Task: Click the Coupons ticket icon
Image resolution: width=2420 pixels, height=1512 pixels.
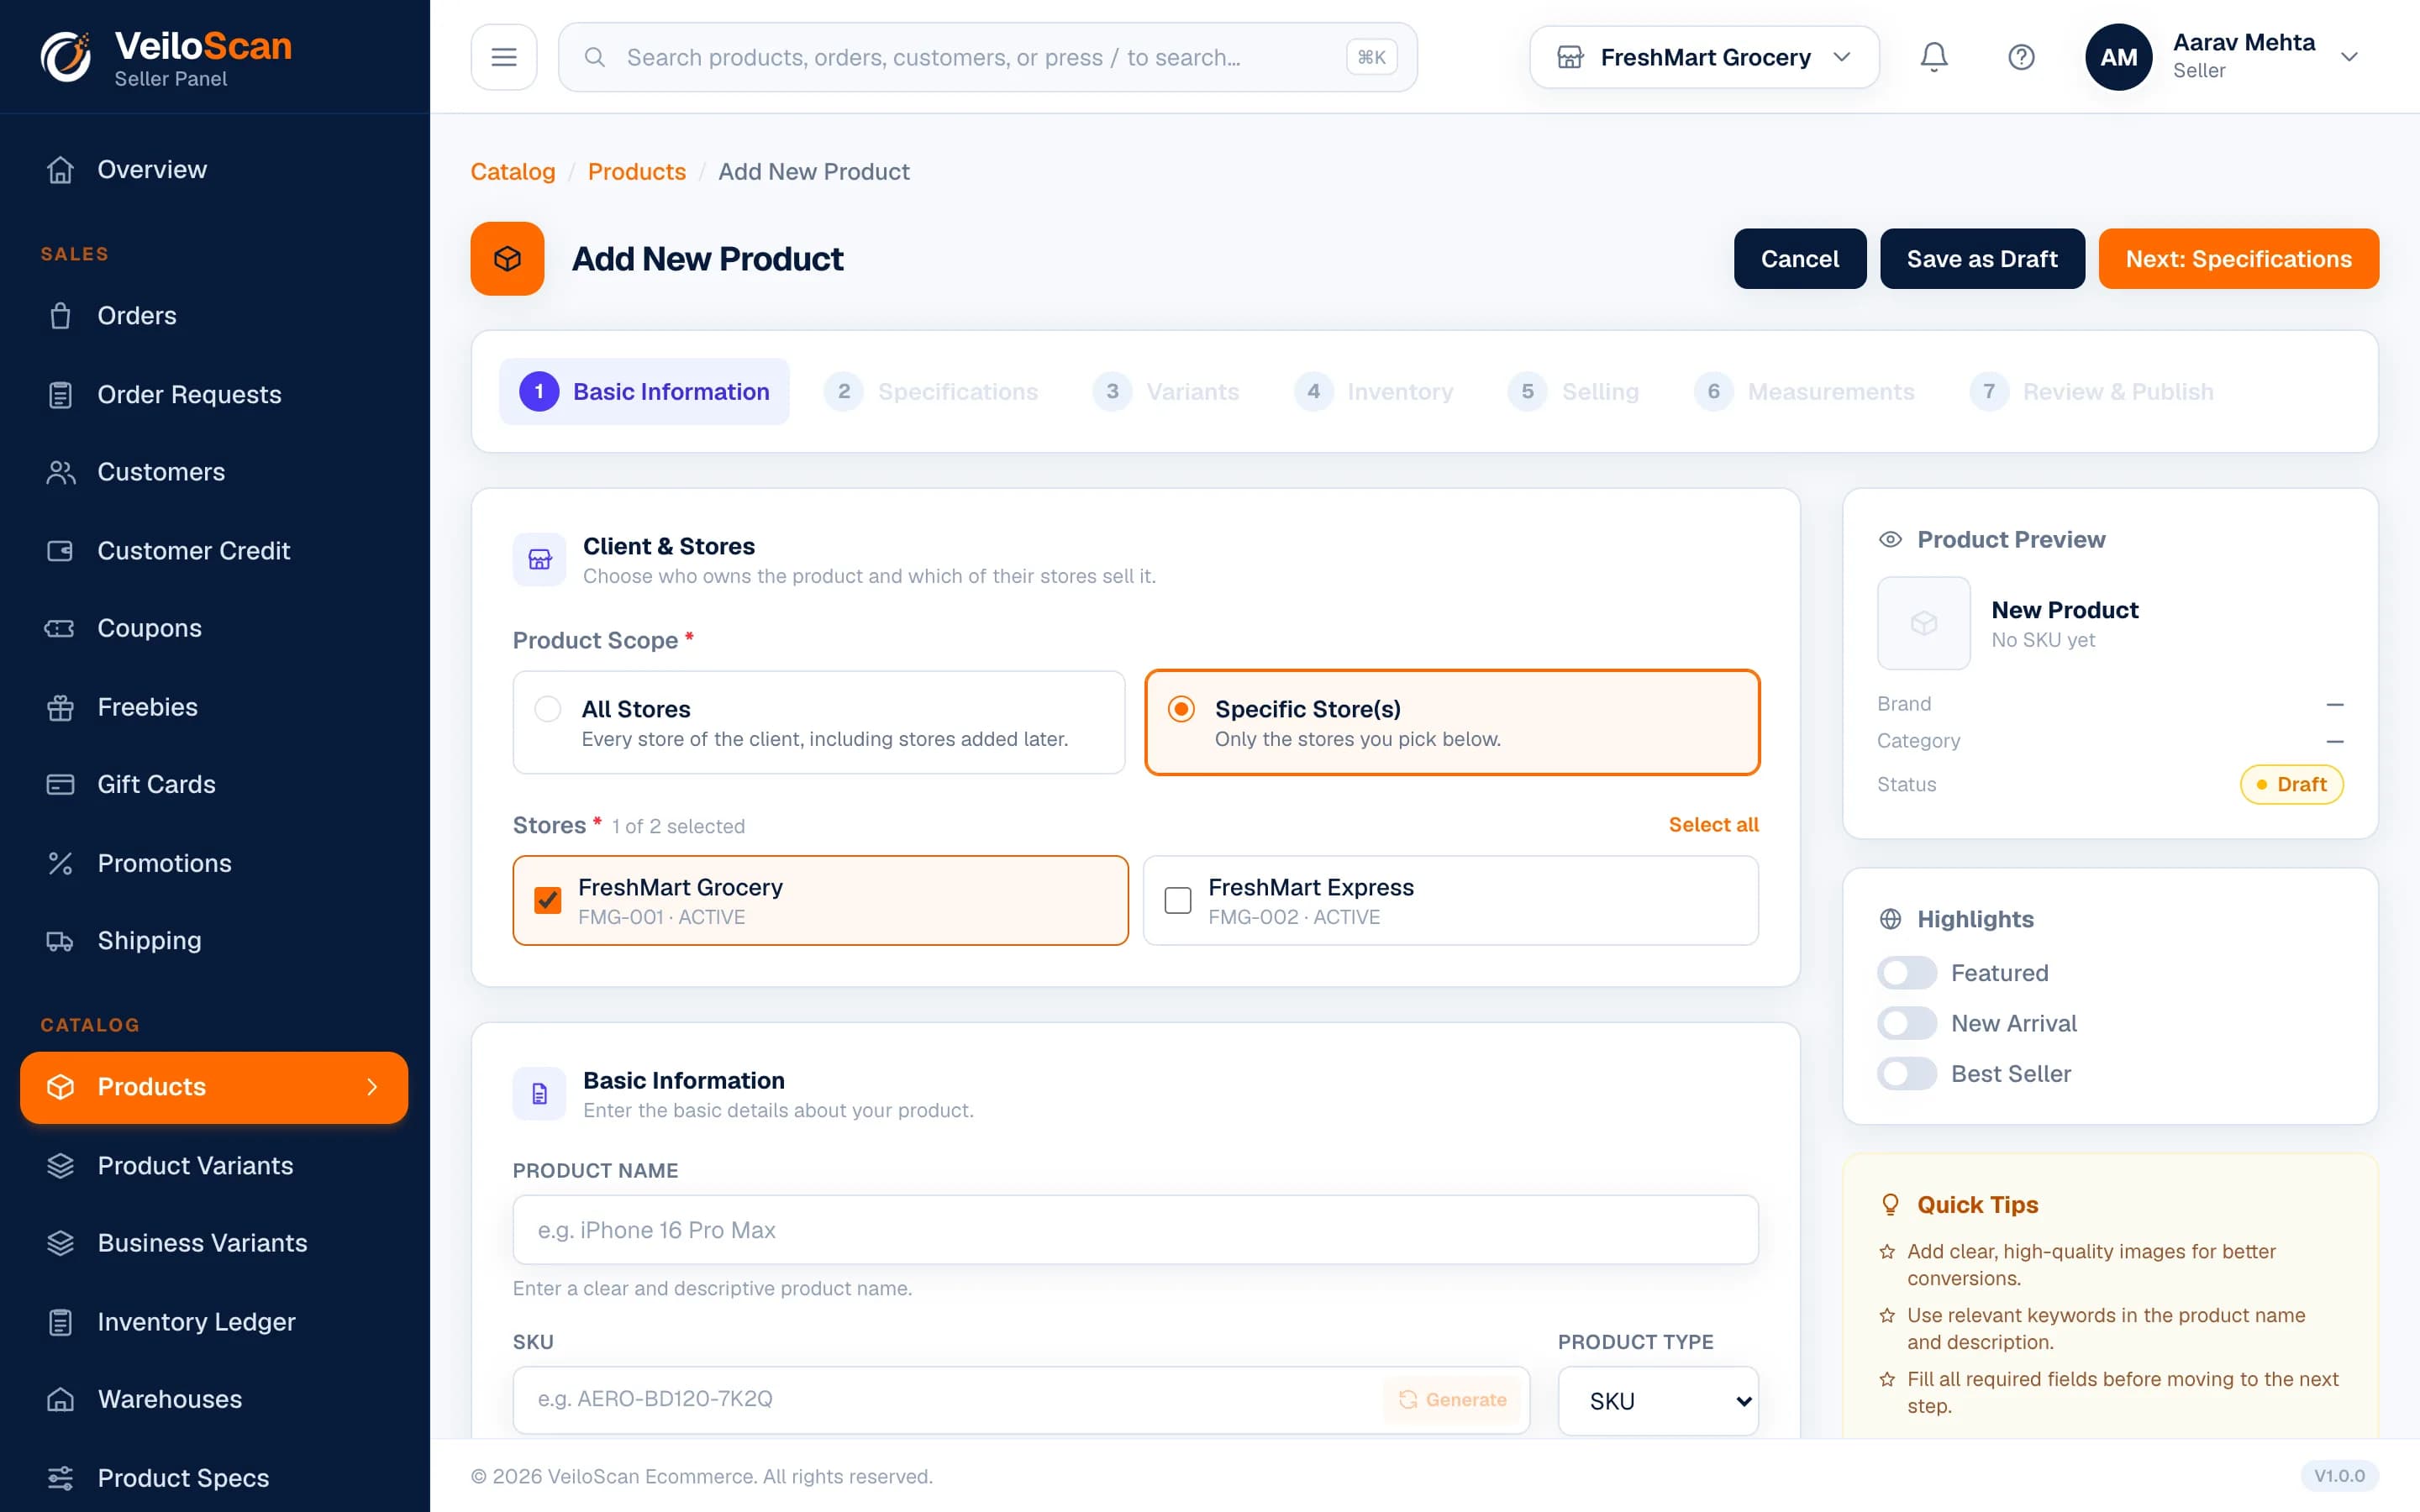Action: (60, 628)
